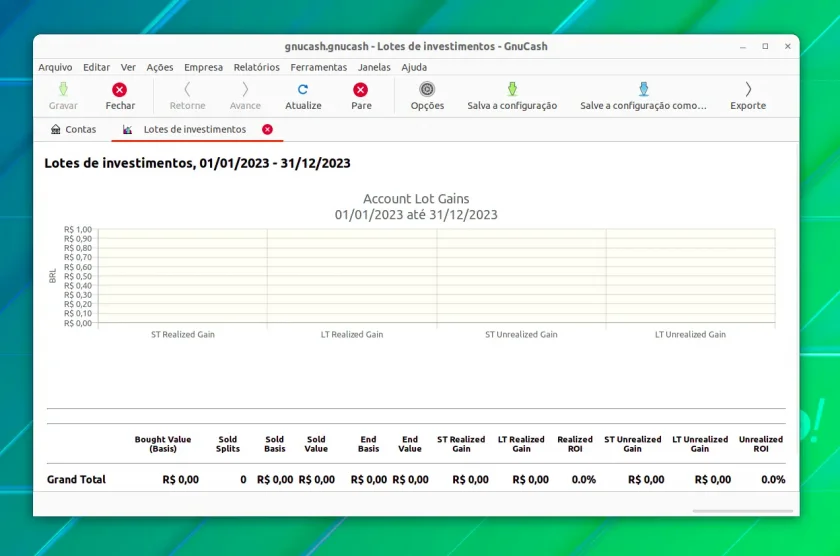Click Salva a configuração toolbar button
840x556 pixels.
click(x=512, y=96)
